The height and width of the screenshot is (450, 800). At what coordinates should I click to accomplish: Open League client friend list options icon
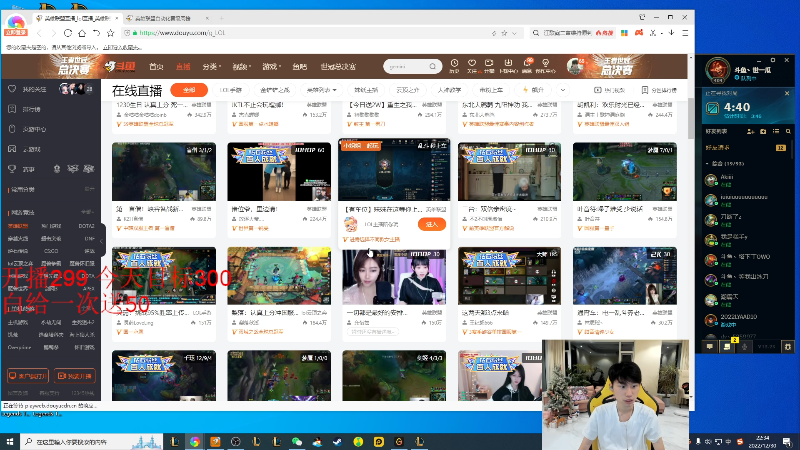[776, 132]
